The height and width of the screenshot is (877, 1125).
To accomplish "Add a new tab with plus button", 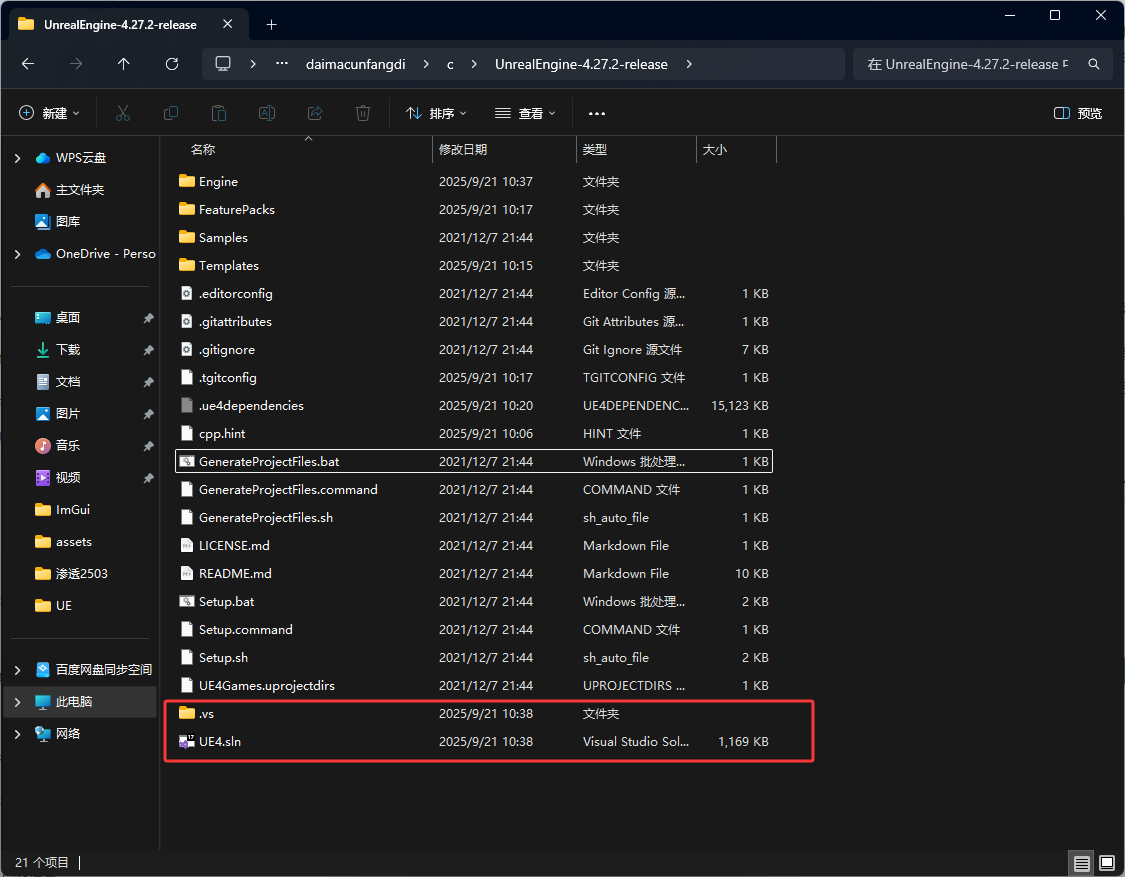I will pos(271,24).
